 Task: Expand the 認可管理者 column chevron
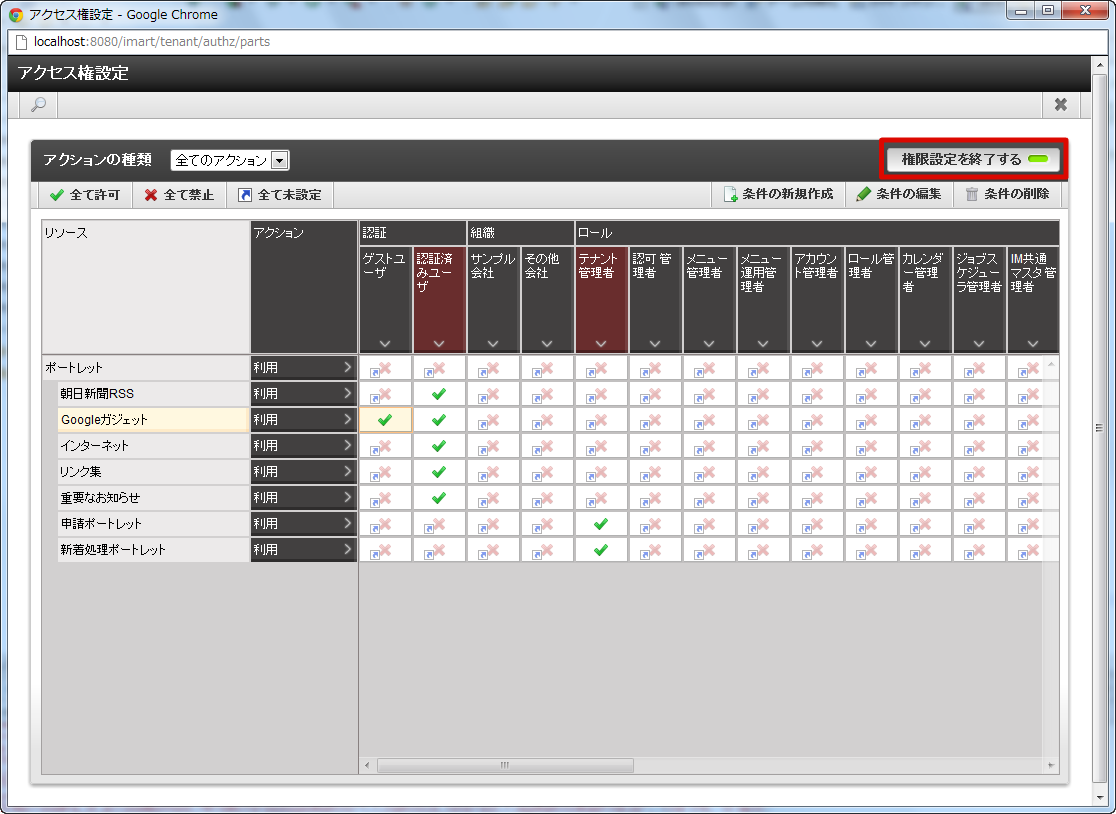pyautogui.click(x=655, y=344)
